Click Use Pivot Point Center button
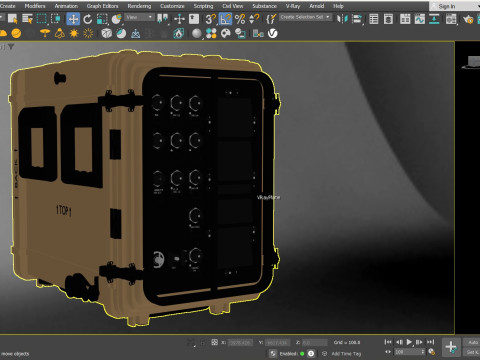The height and width of the screenshot is (360, 480). pos(163,19)
